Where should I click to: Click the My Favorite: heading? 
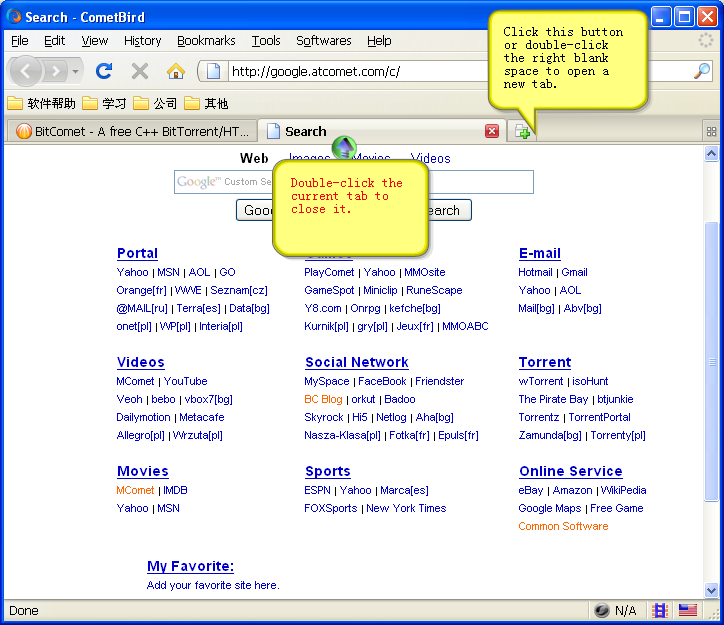pos(190,566)
